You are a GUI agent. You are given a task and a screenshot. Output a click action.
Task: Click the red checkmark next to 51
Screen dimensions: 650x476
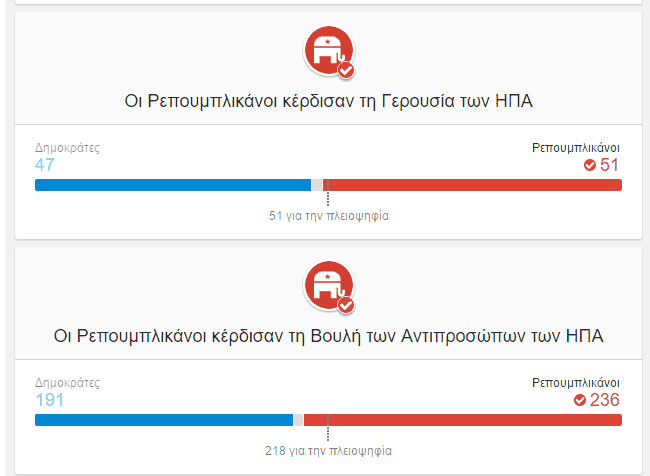click(589, 165)
